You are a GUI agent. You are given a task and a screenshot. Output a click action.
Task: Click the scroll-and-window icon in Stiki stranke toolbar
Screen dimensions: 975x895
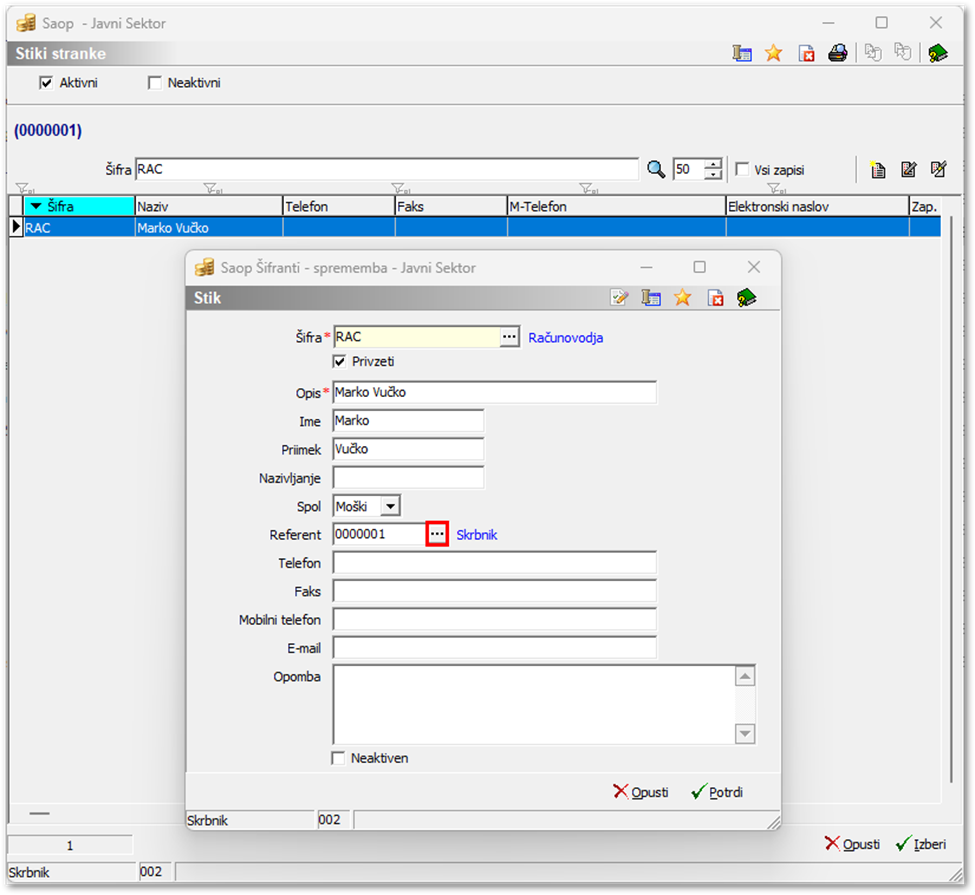pos(742,53)
